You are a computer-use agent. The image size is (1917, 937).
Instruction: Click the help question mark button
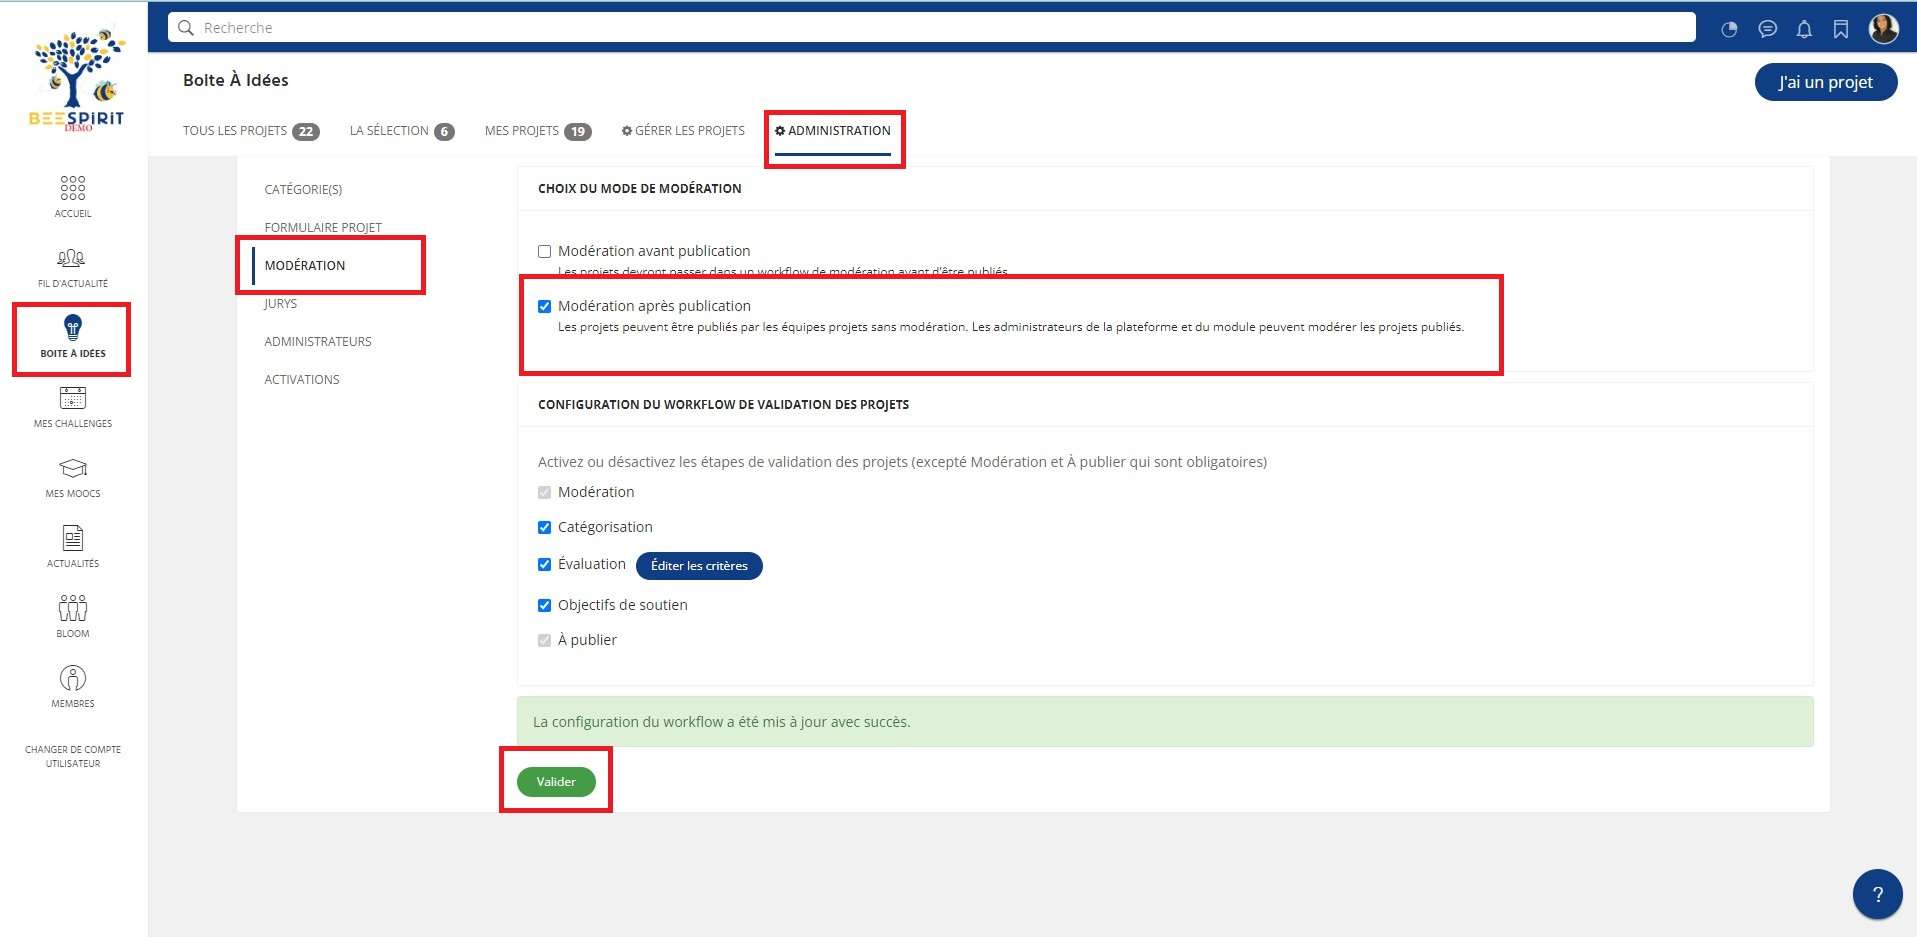[1877, 894]
